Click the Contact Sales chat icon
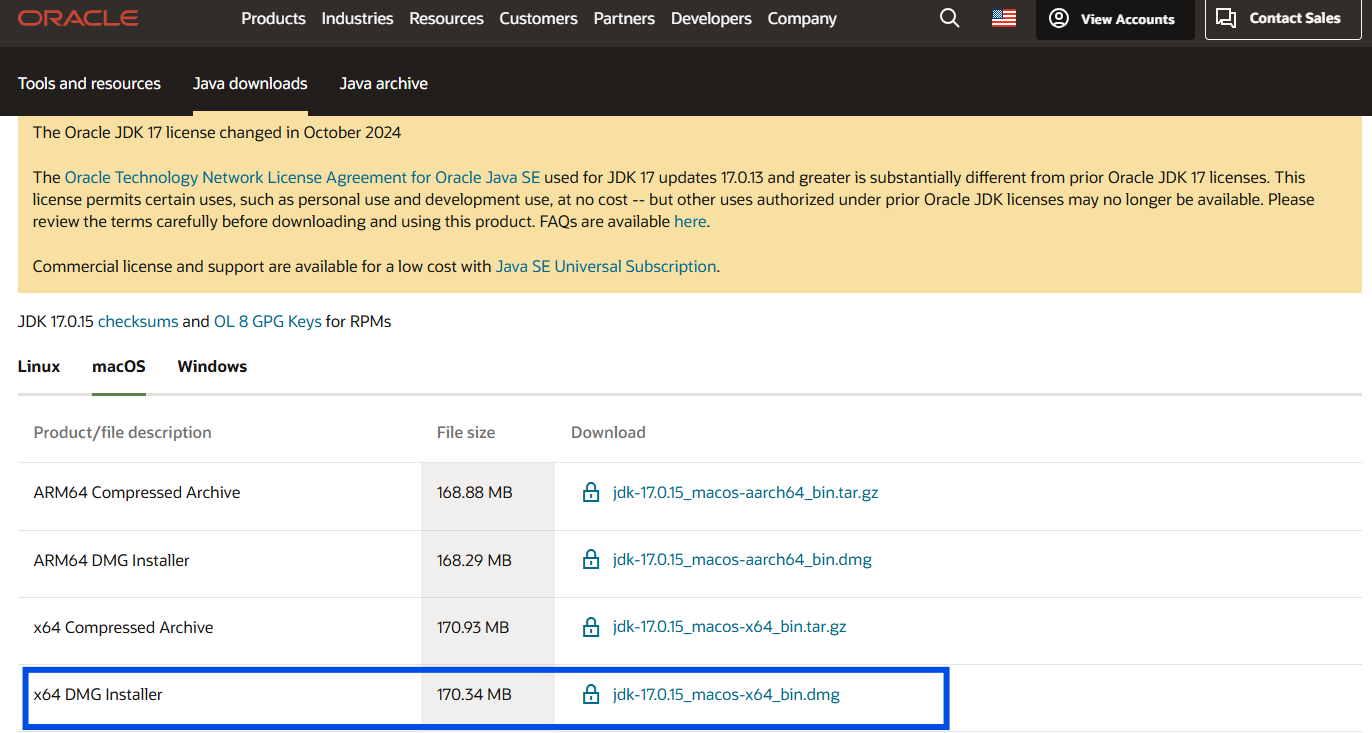 pos(1226,18)
